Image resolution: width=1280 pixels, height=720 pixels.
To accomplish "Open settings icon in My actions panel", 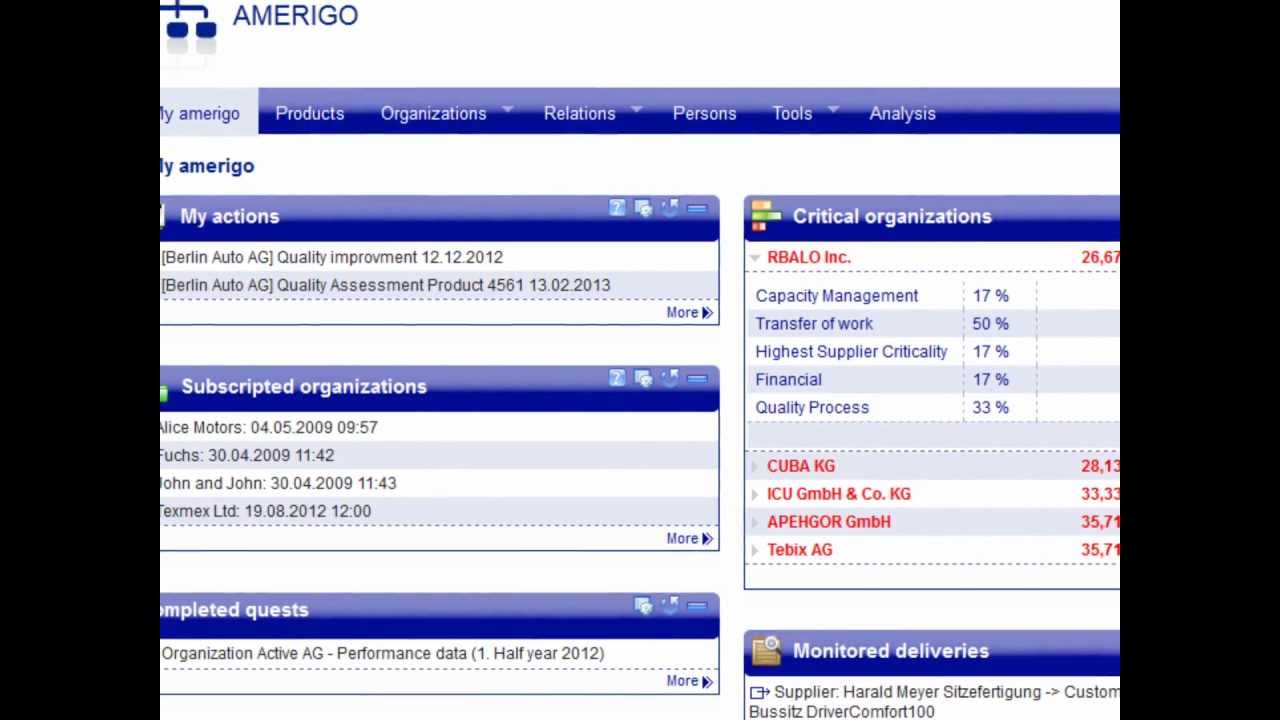I will tap(643, 208).
